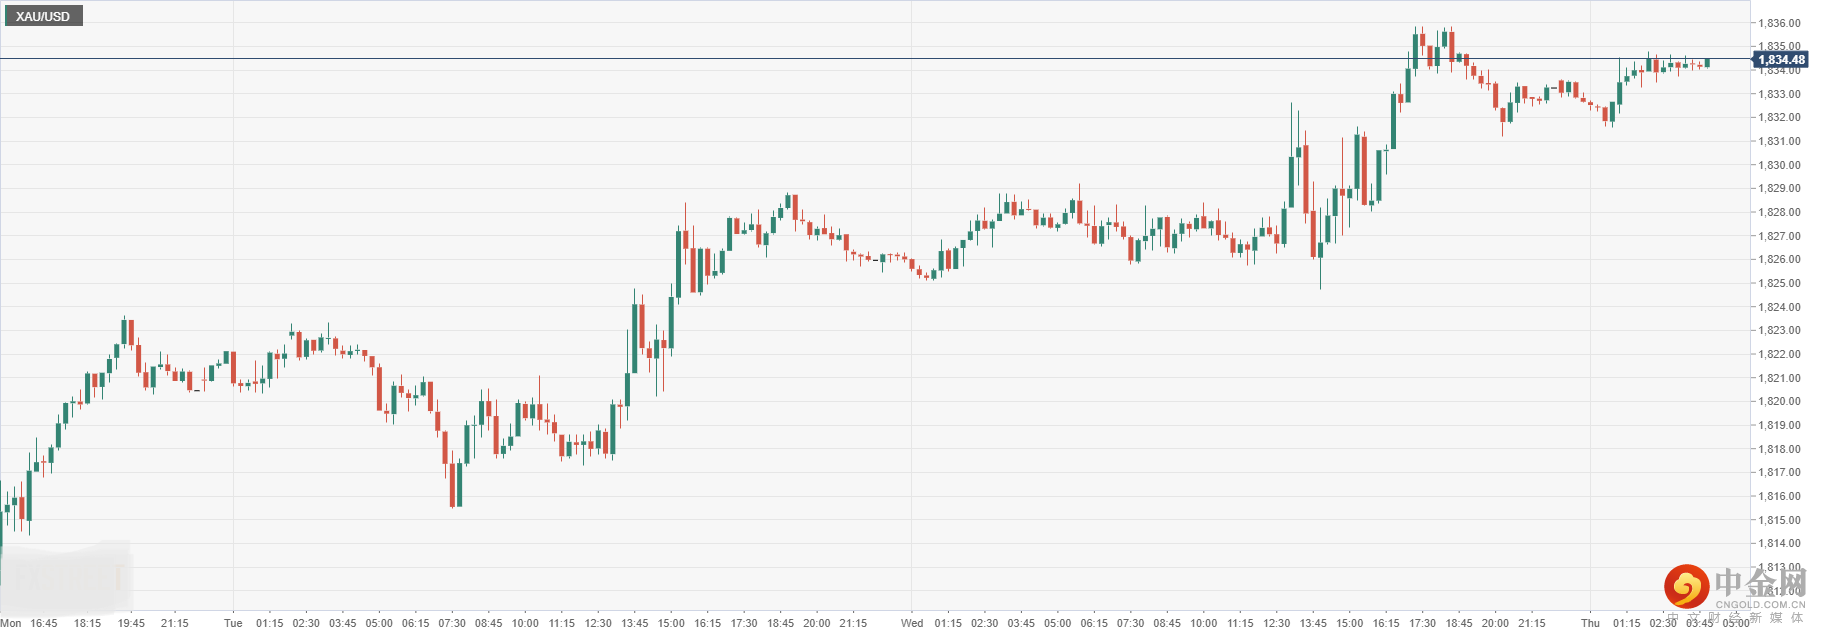The height and width of the screenshot is (636, 1821).
Task: Click the 16:45 time label
Action: (44, 623)
